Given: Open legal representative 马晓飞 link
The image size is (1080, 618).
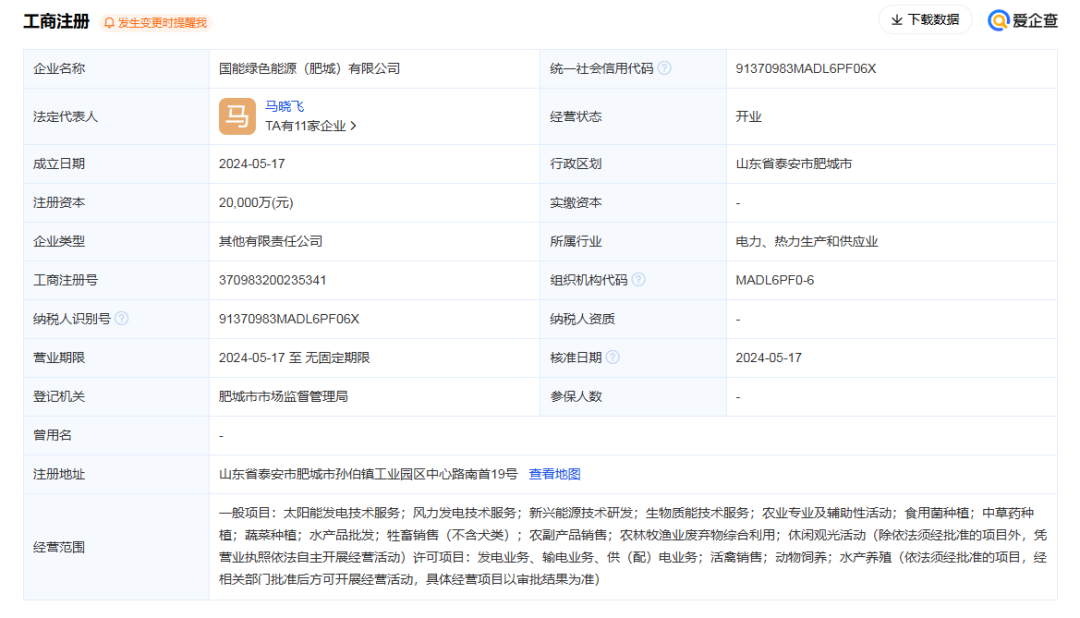Looking at the screenshot, I should pos(285,106).
